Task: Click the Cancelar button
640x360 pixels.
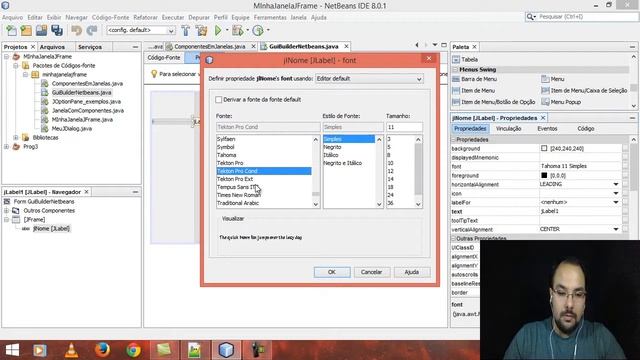Action: pyautogui.click(x=371, y=272)
